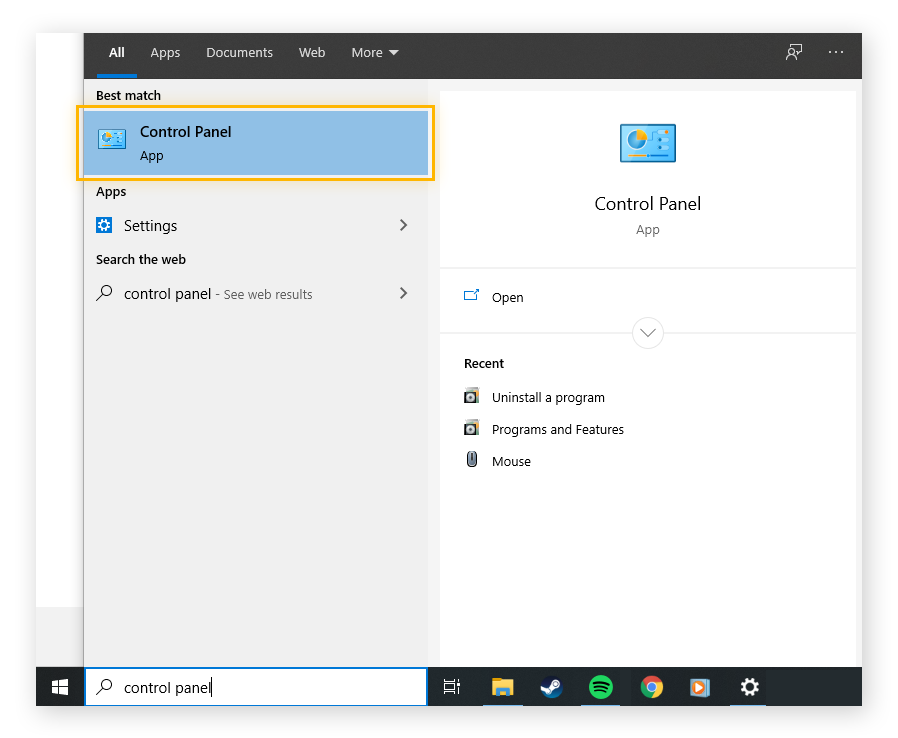
Task: Open Windows Settings via the gear icon
Action: [748, 687]
